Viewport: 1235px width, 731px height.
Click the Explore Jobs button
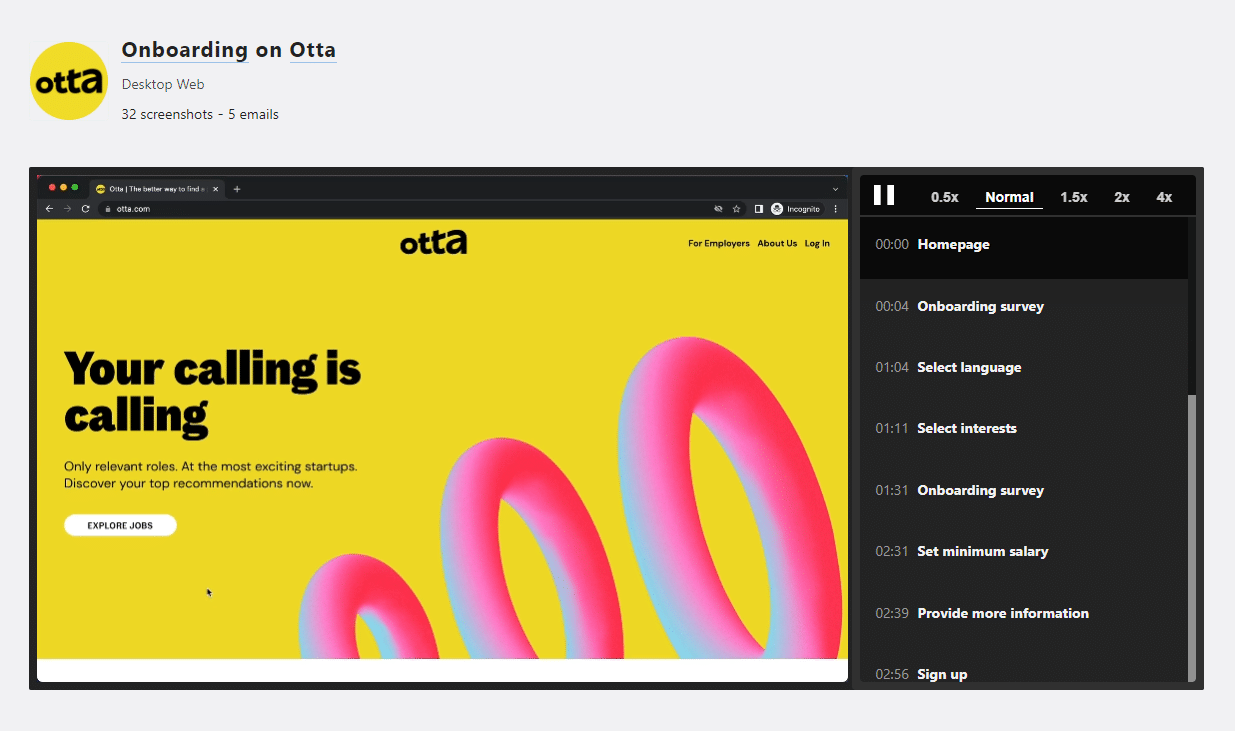tap(120, 525)
